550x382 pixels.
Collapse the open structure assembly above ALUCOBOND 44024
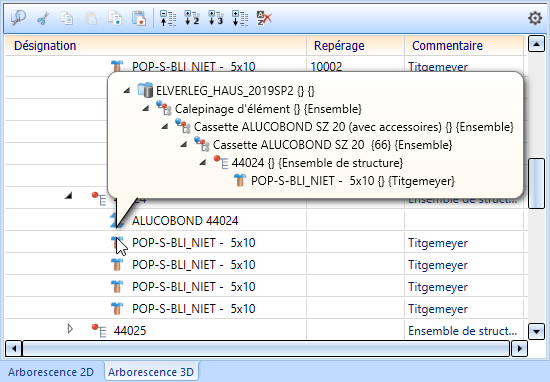click(69, 196)
